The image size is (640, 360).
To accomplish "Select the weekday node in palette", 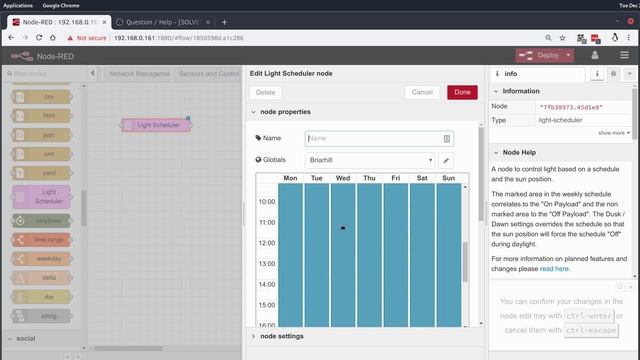I will (x=42, y=259).
